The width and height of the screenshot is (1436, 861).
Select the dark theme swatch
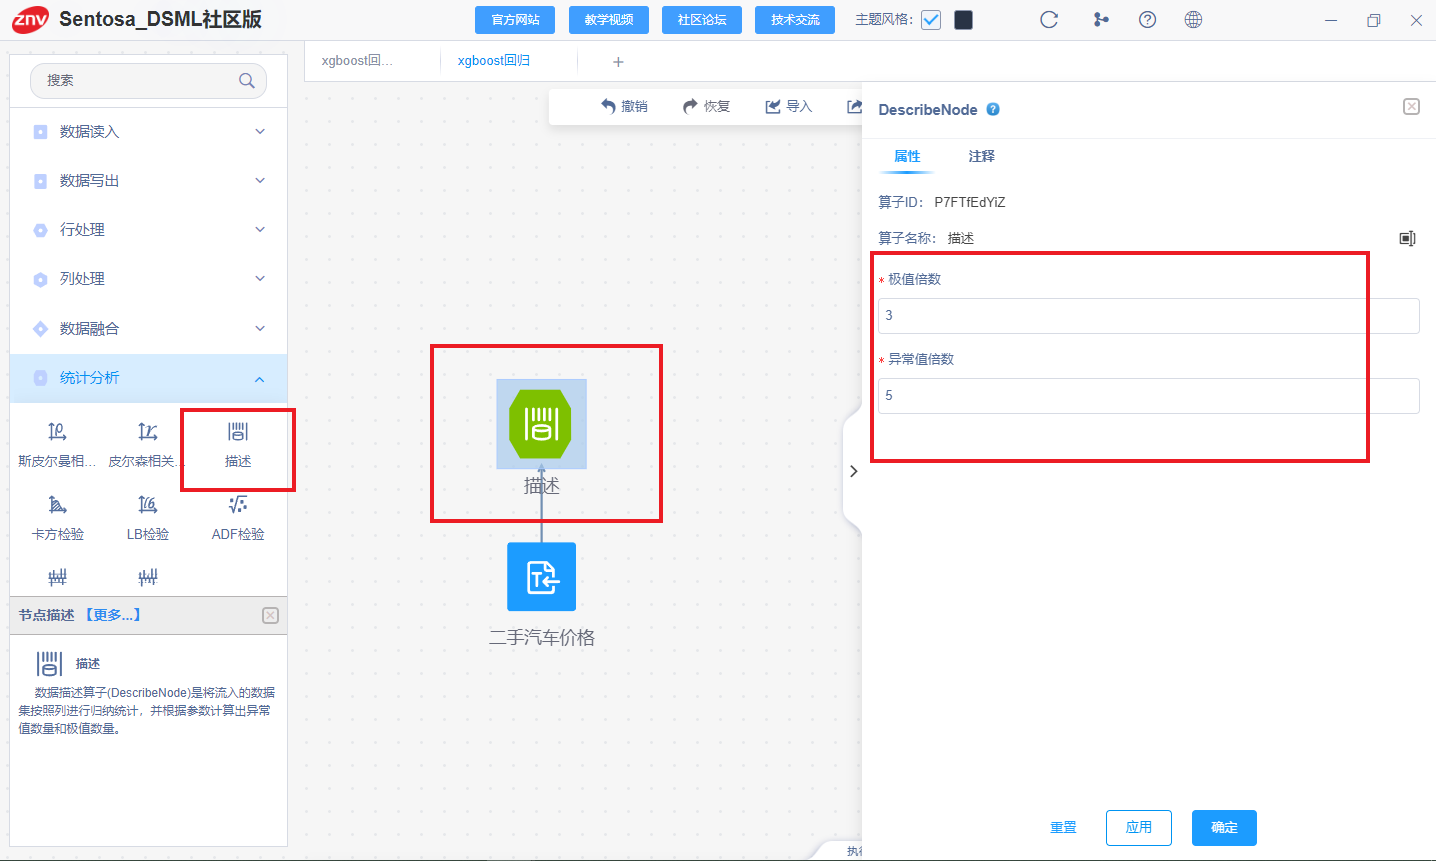[x=964, y=20]
